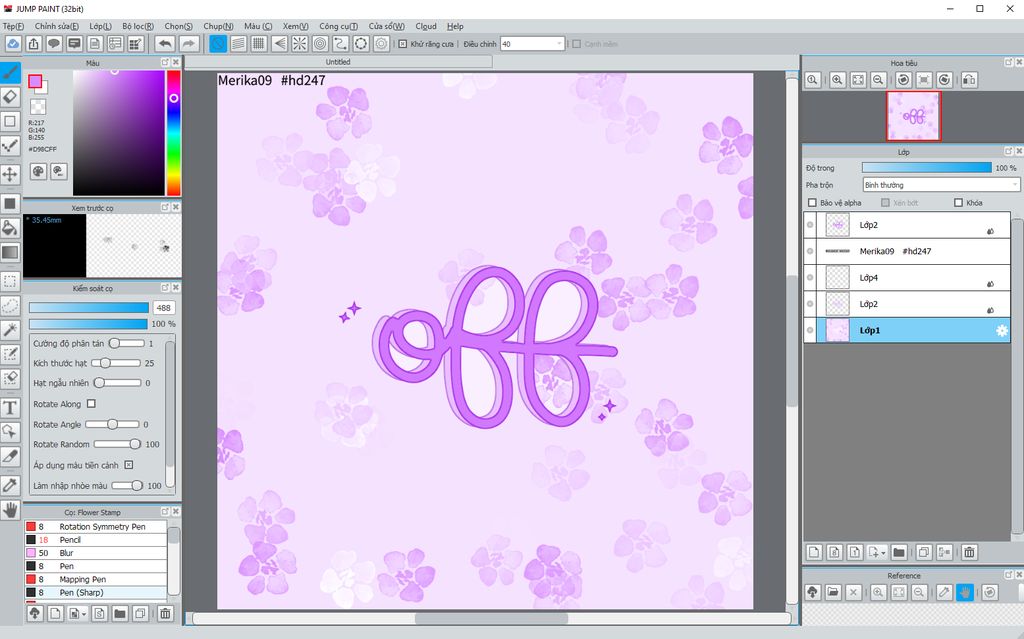Click the navigator canvas thumbnail
Image resolution: width=1024 pixels, height=639 pixels.
(914, 116)
